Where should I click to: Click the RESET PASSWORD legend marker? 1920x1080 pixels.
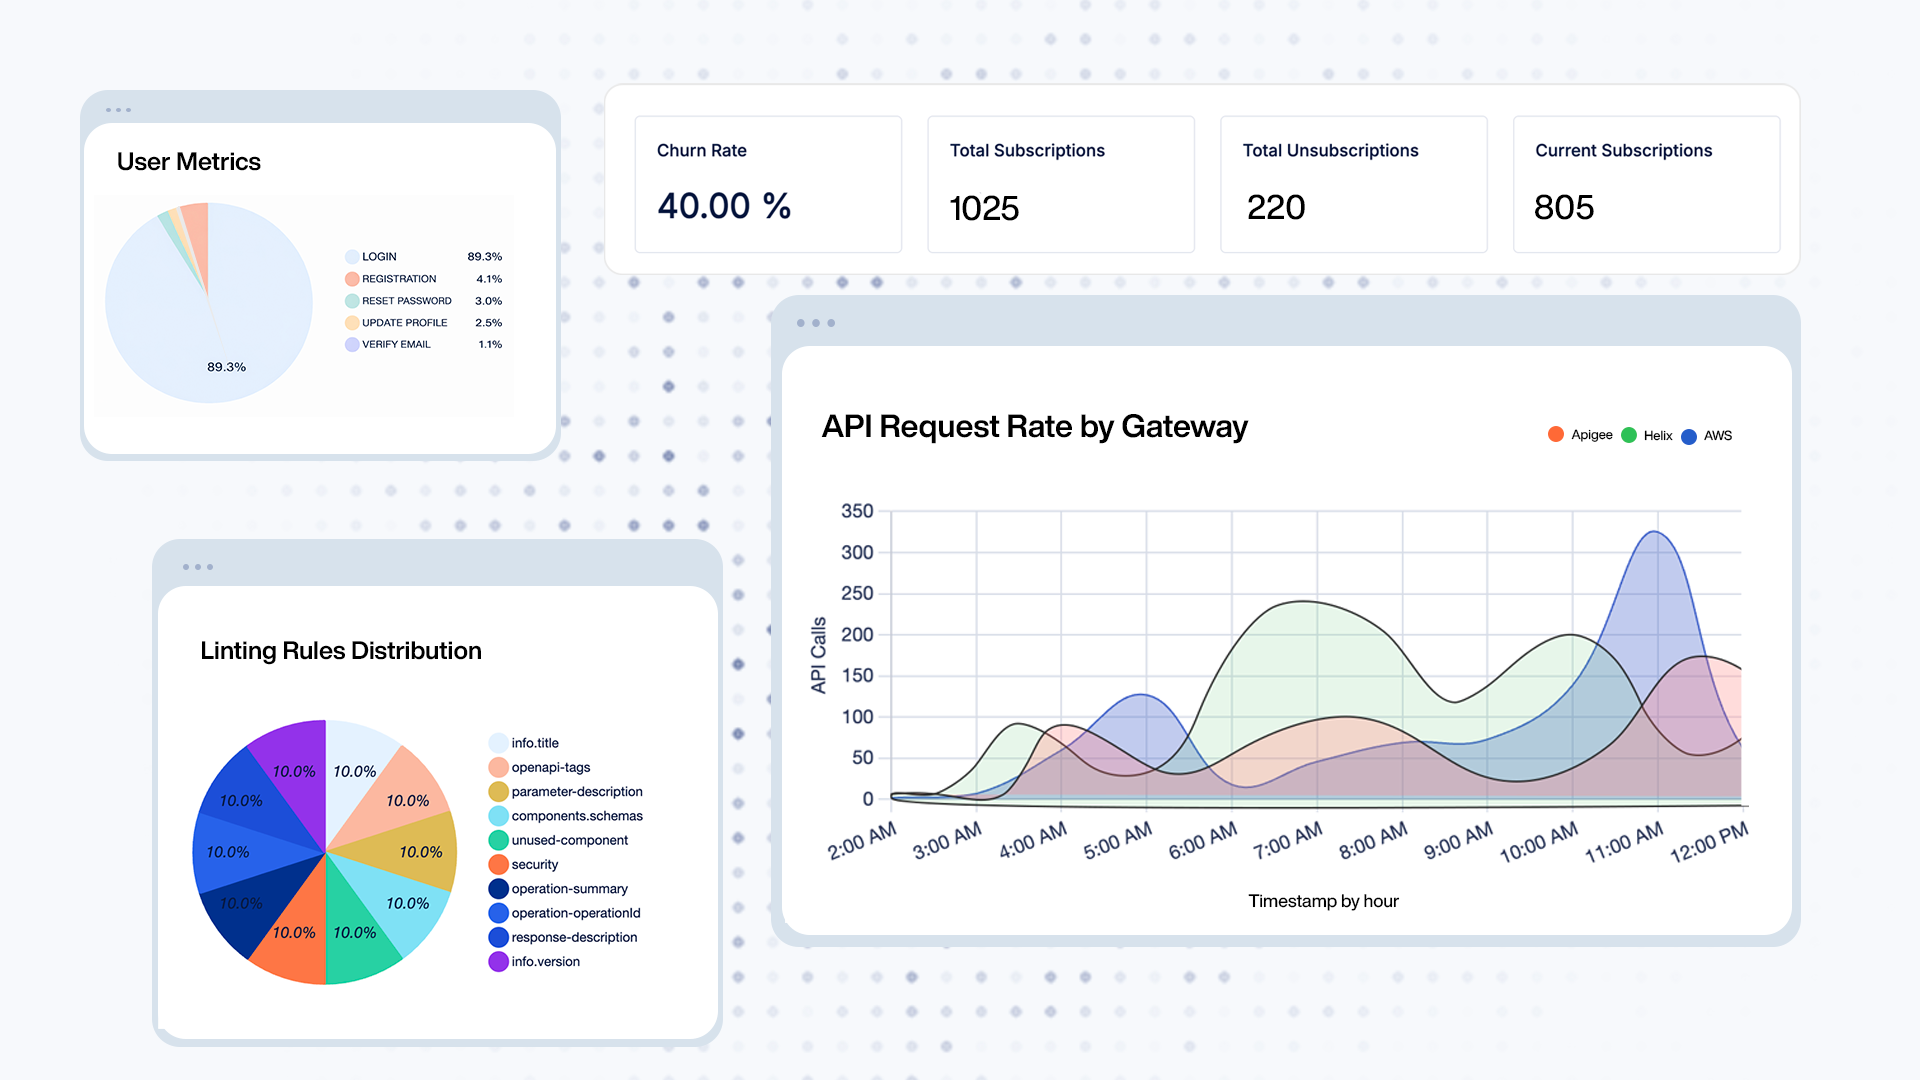[x=352, y=301]
